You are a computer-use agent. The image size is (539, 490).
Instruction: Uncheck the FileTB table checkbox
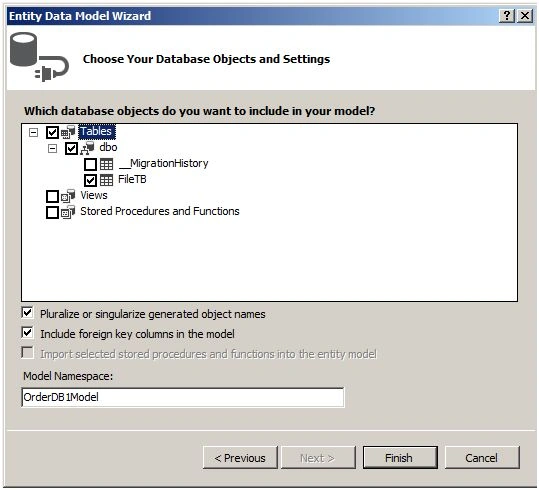tap(90, 180)
